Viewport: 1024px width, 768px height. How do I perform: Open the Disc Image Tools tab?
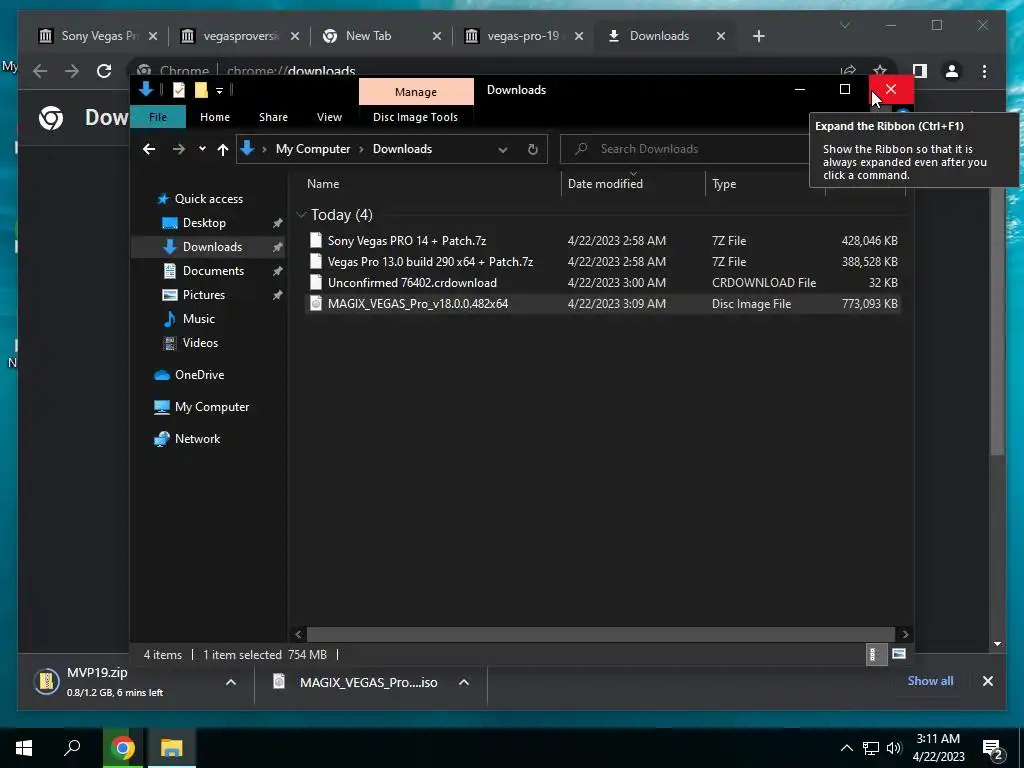pyautogui.click(x=415, y=117)
